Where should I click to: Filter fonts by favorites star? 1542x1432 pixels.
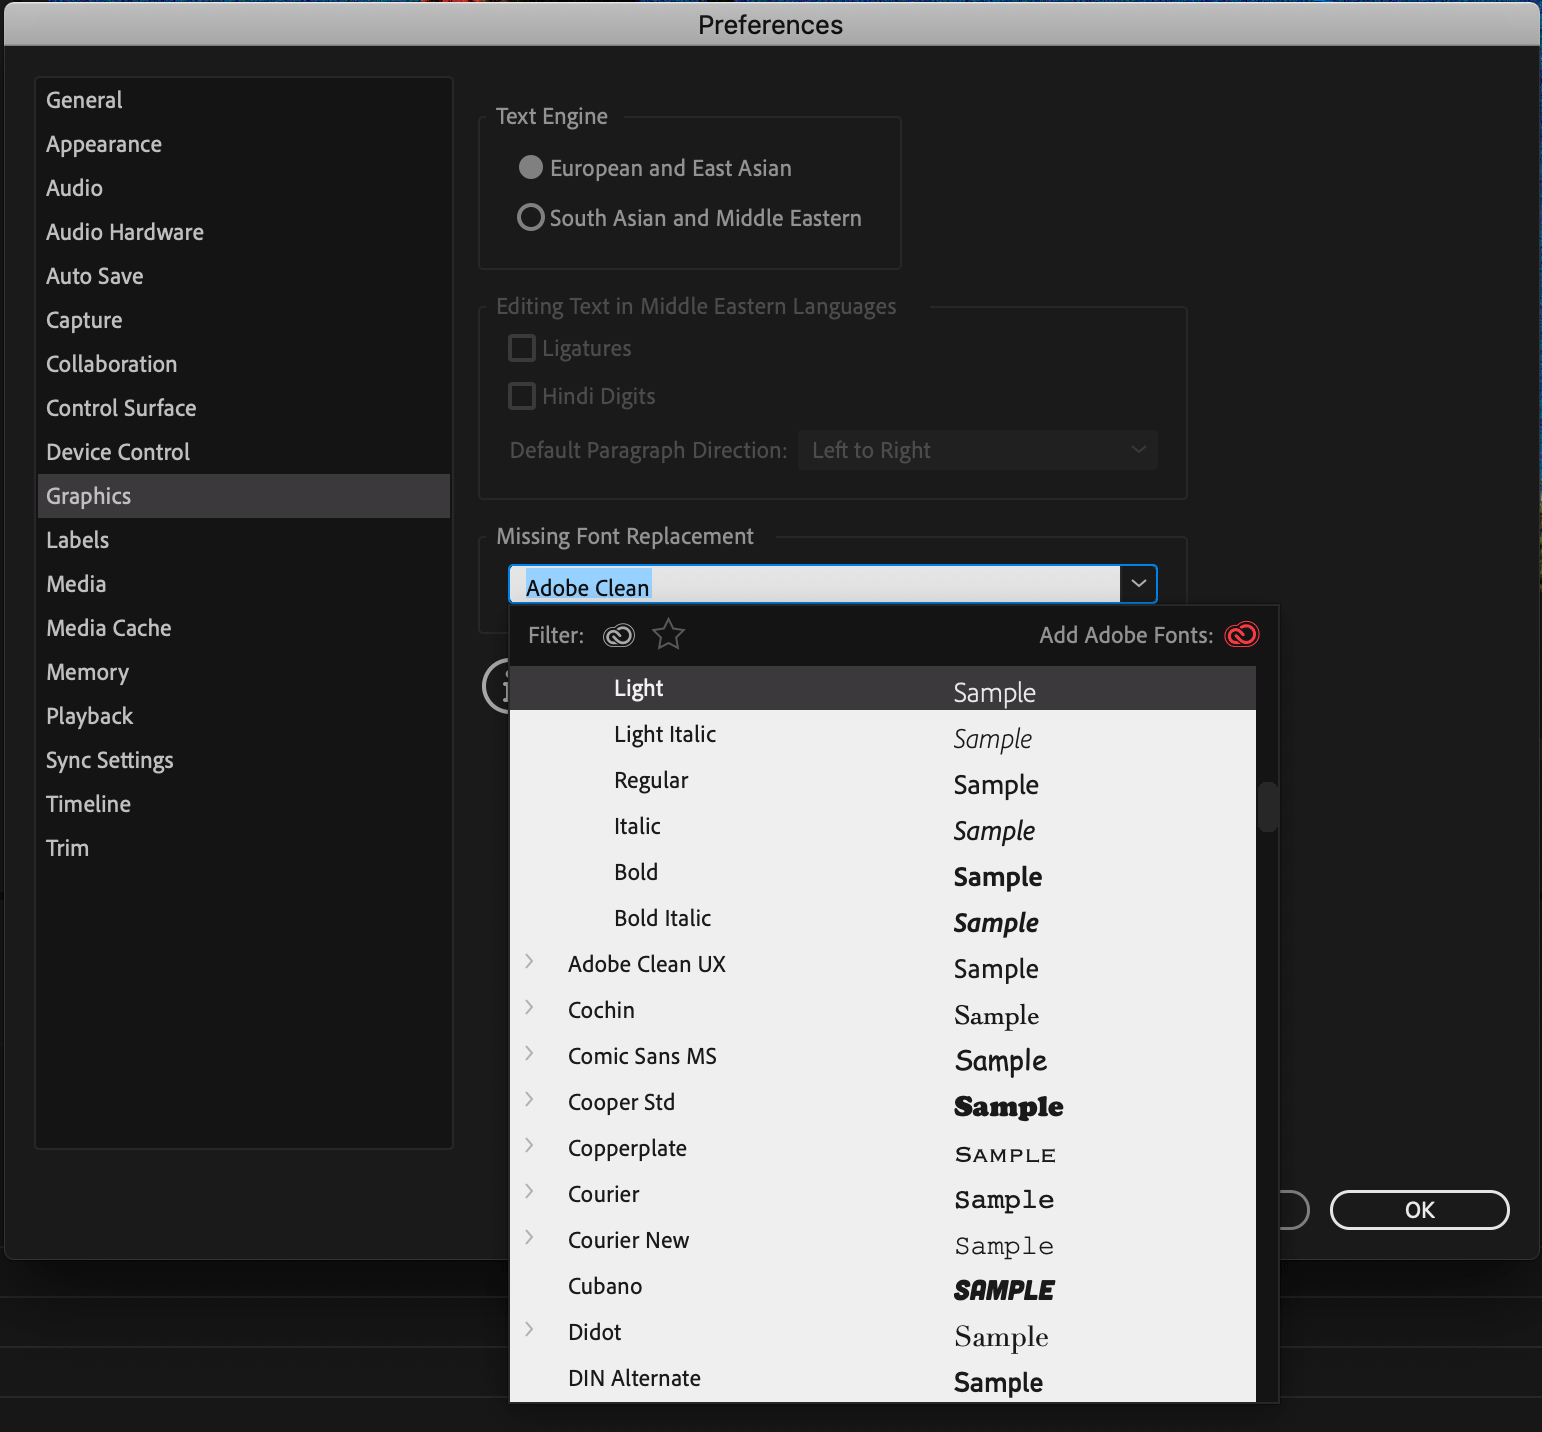point(668,634)
